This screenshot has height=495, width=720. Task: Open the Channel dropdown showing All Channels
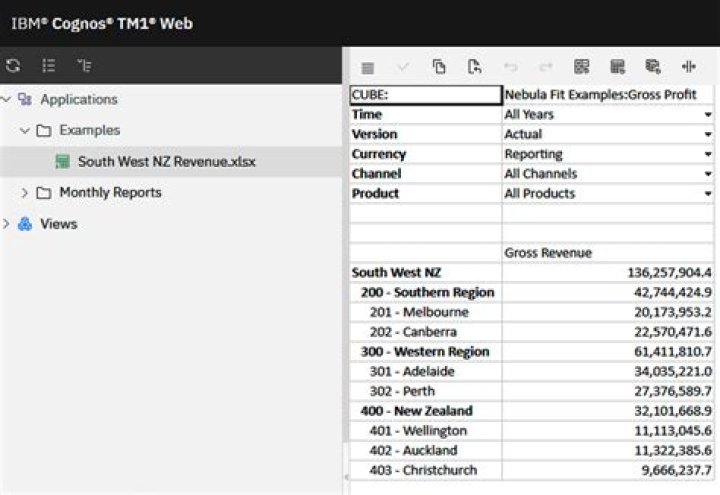[708, 174]
